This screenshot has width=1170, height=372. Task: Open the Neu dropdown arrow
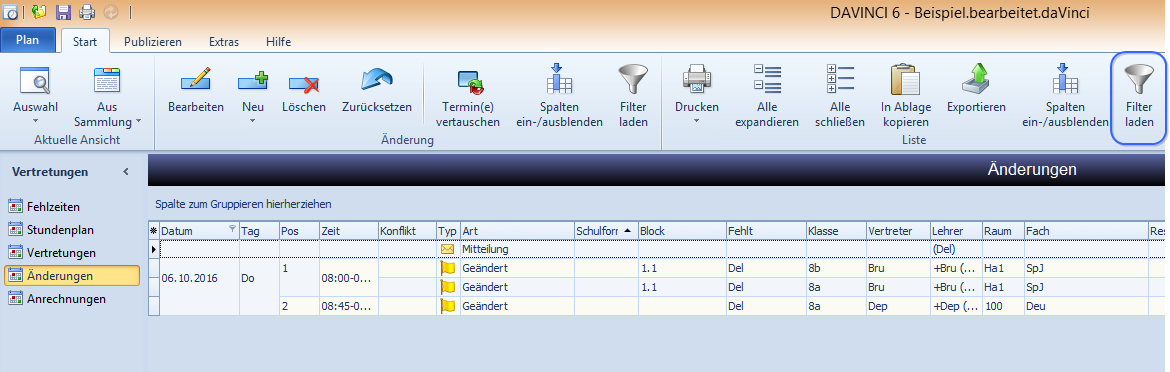coord(252,121)
